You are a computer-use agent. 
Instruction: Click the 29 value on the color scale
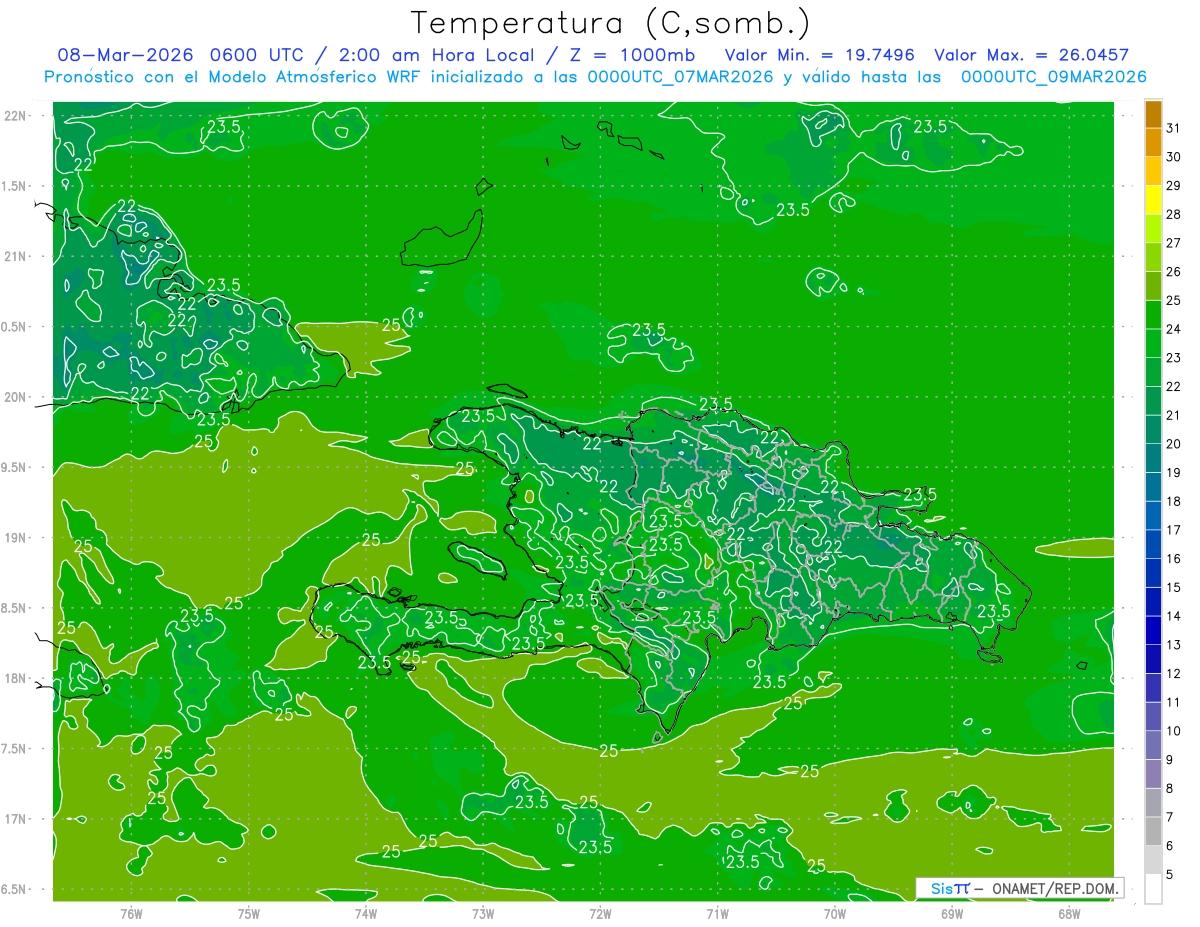[x=1174, y=185]
